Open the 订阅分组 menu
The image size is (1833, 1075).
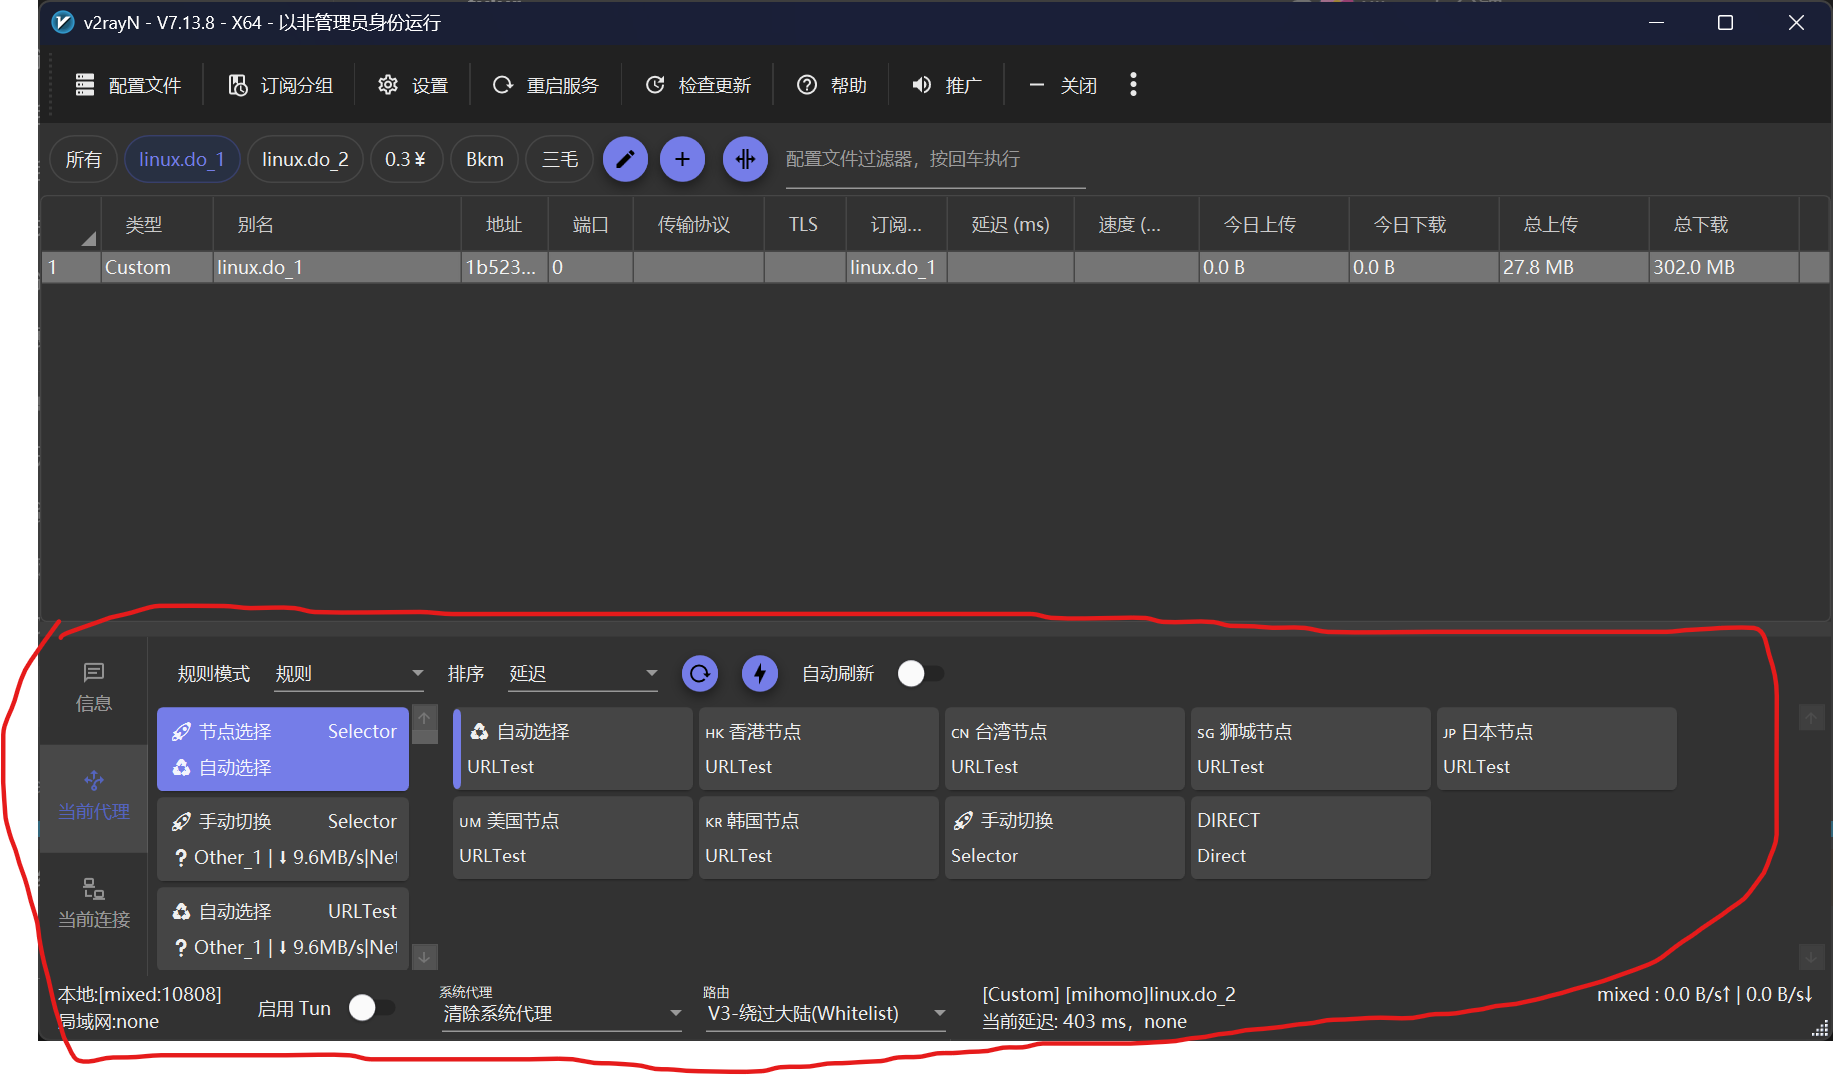(281, 85)
